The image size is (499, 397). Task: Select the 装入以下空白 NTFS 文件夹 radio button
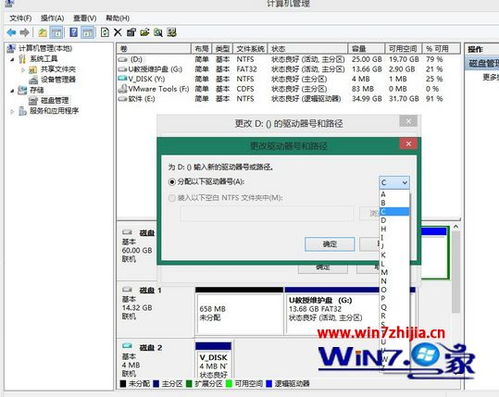click(x=172, y=198)
